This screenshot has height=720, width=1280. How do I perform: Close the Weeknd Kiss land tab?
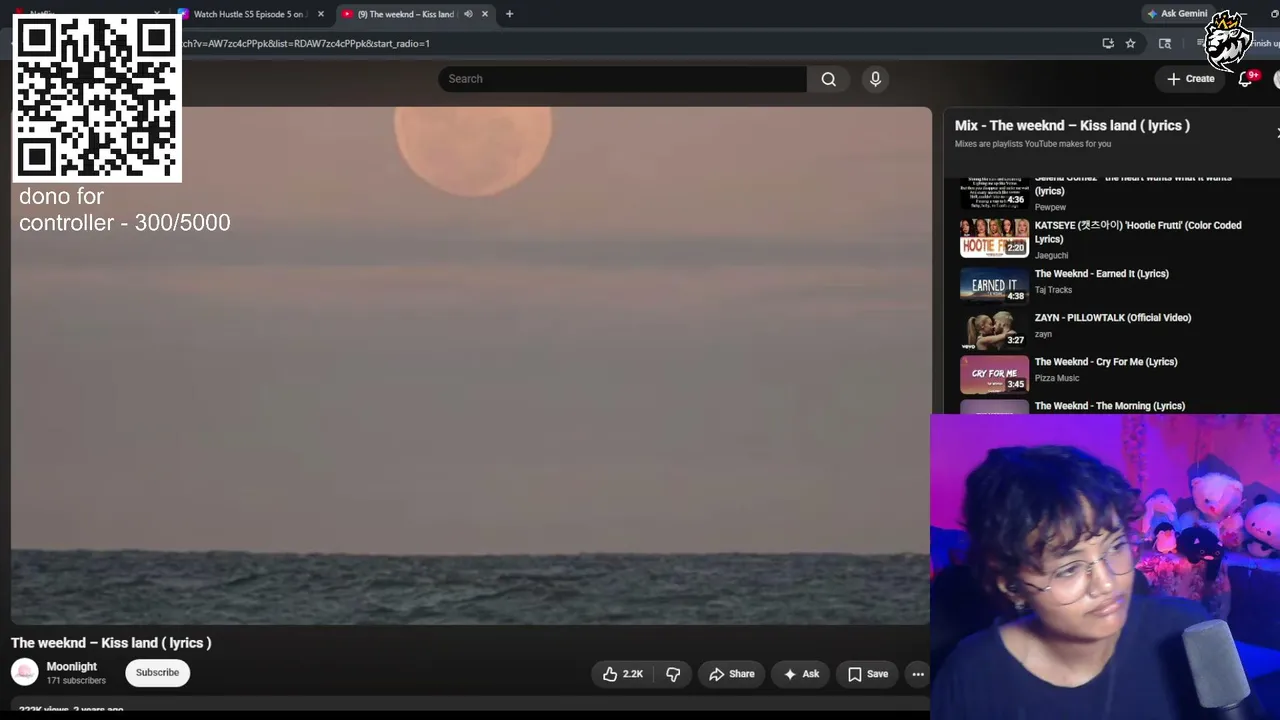[x=485, y=14]
